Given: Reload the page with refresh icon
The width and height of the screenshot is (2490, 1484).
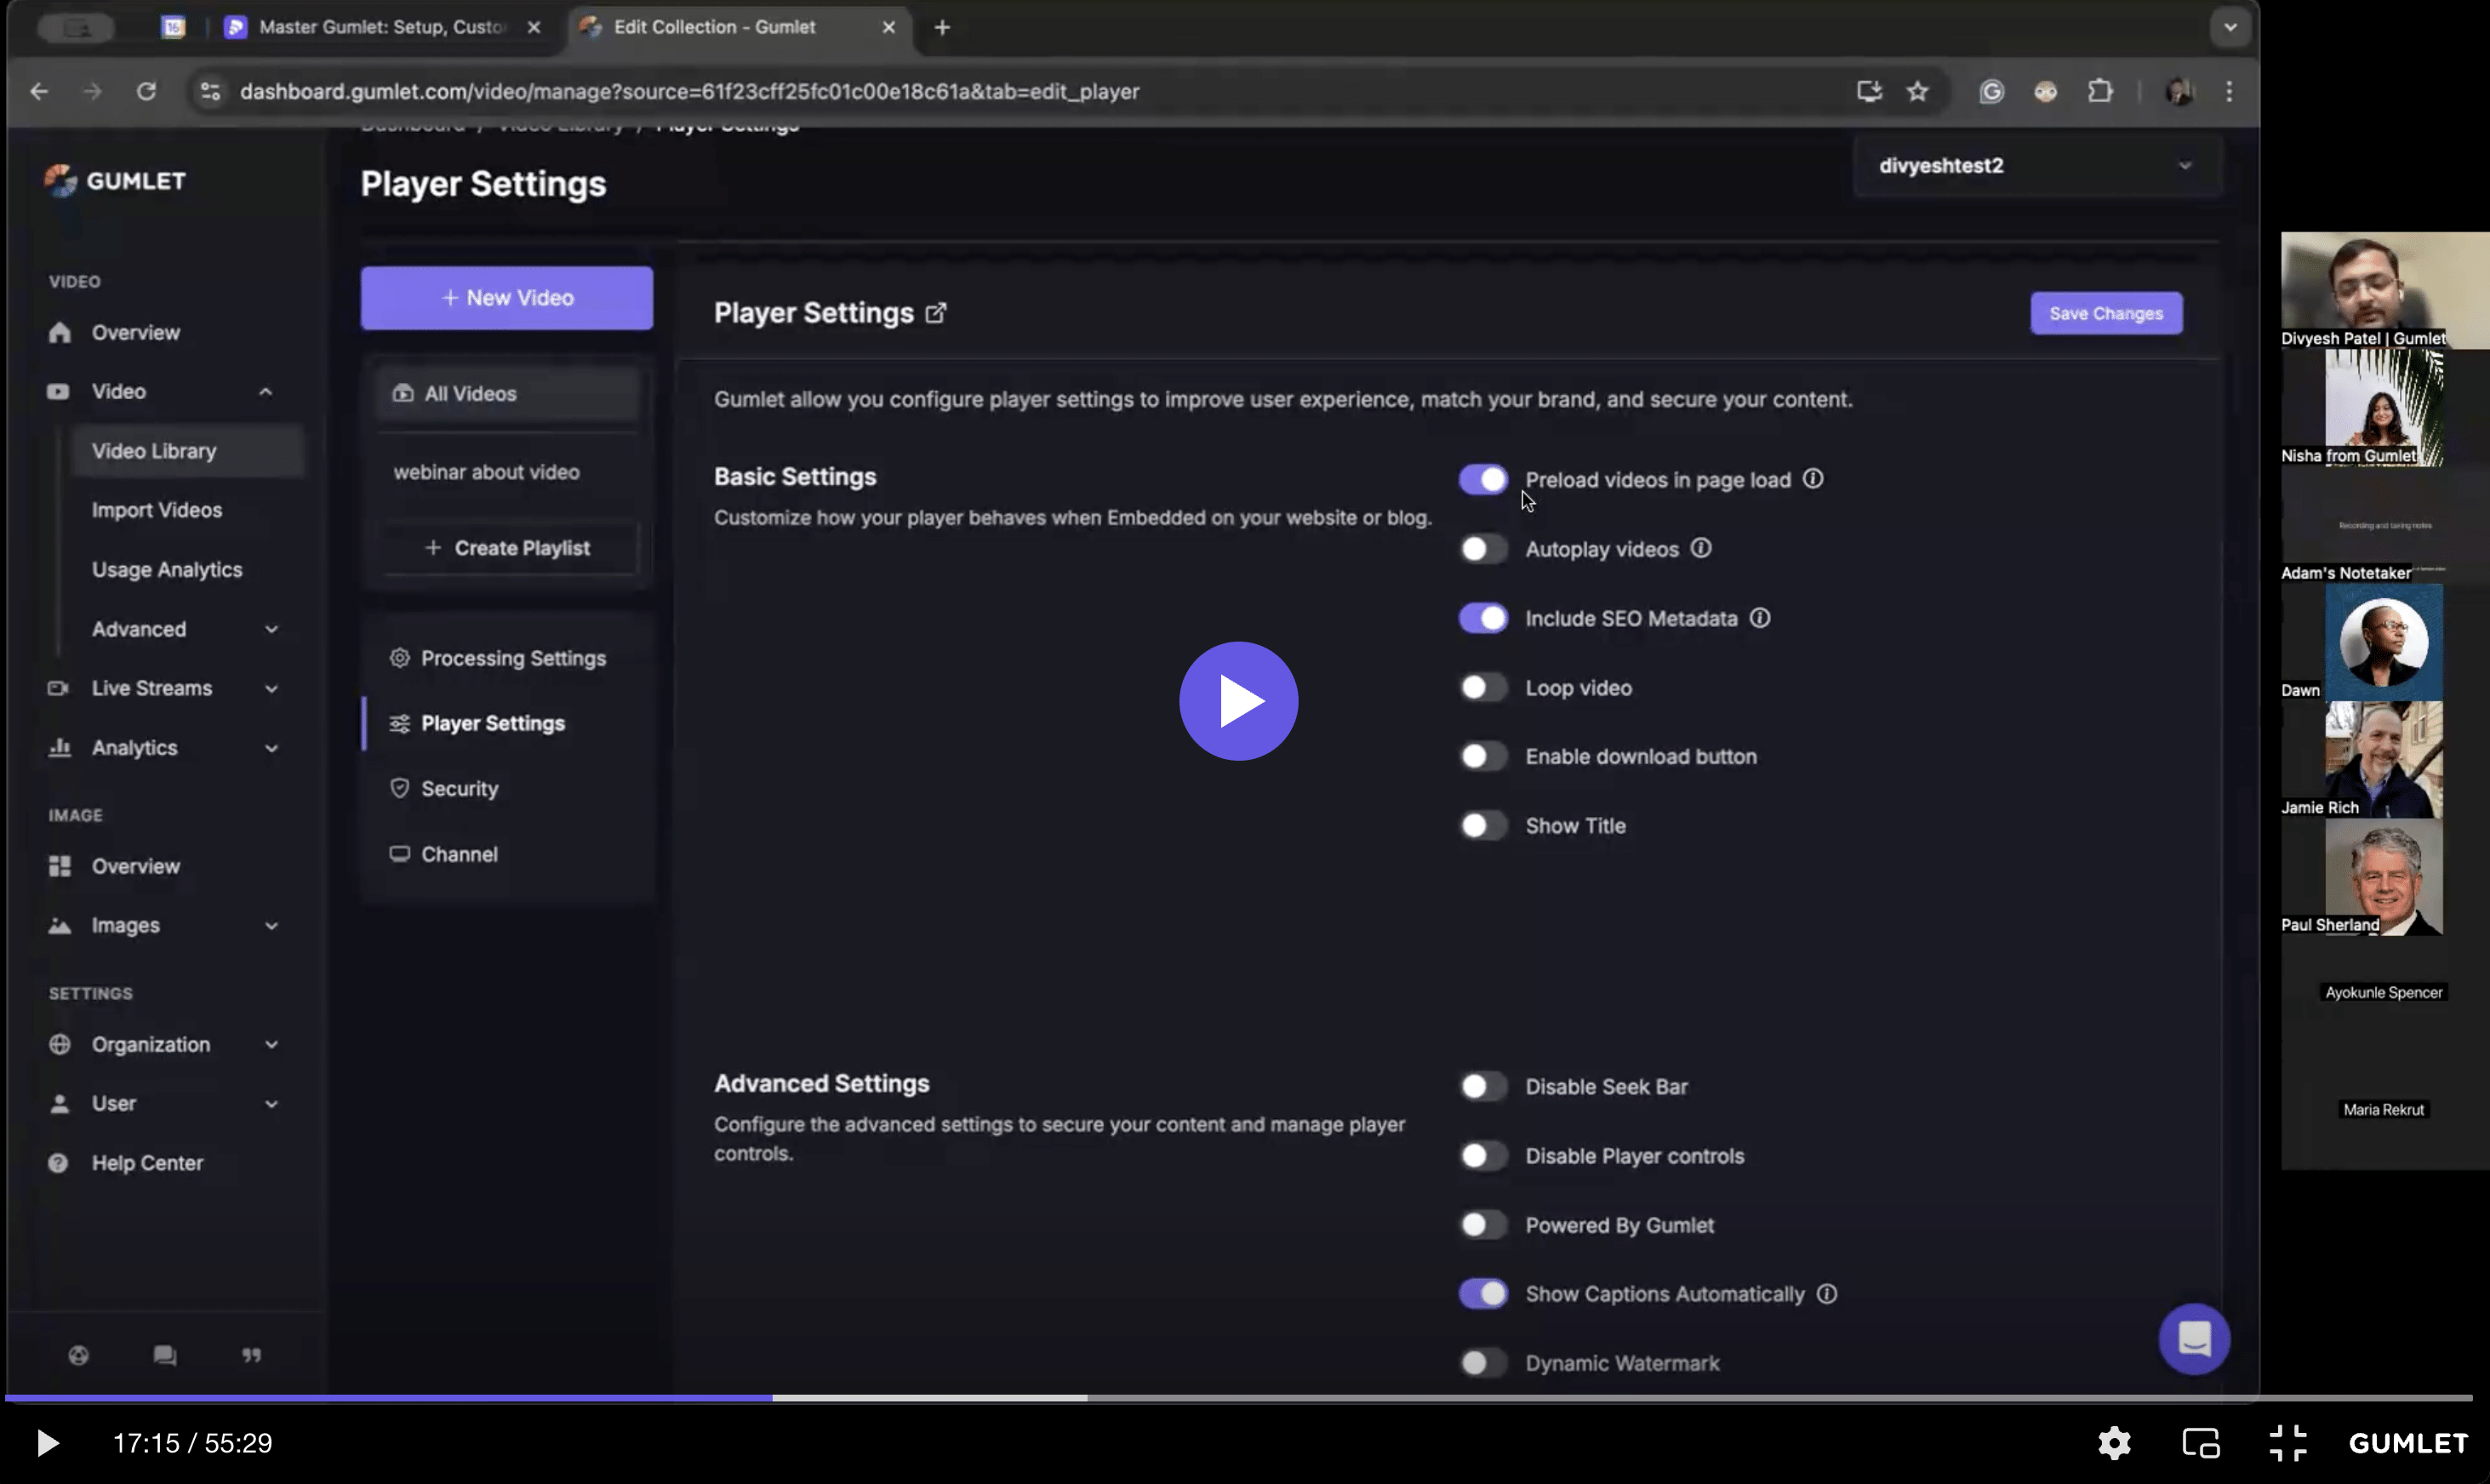Looking at the screenshot, I should point(146,91).
